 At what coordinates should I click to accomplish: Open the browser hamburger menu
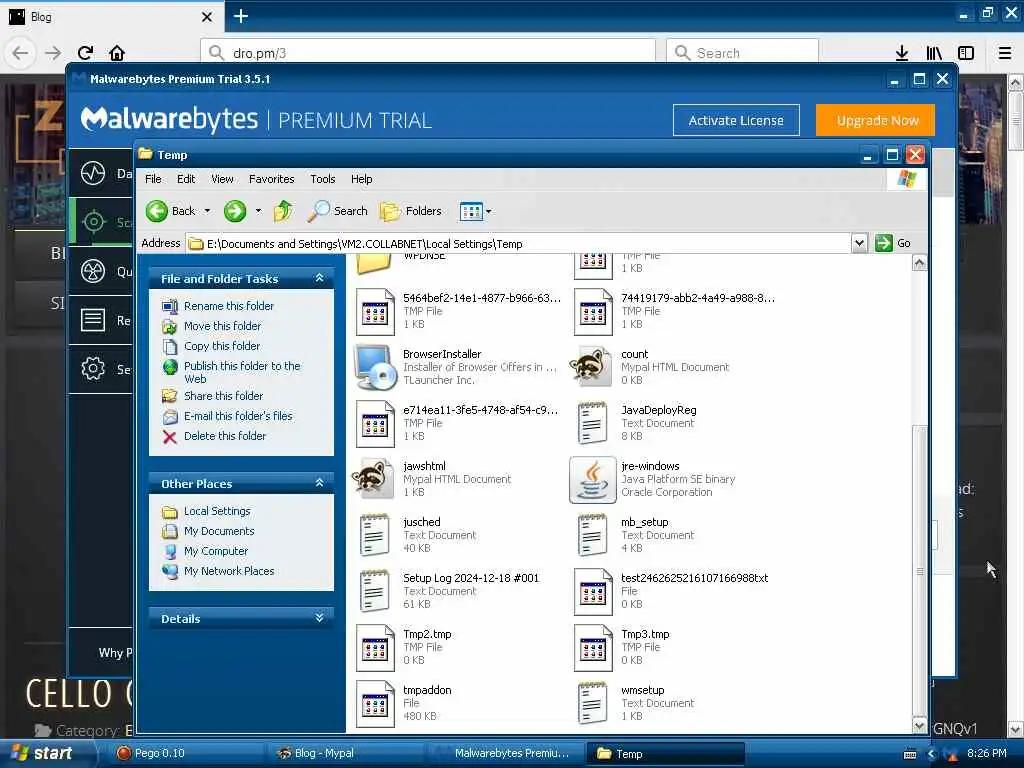point(1005,53)
